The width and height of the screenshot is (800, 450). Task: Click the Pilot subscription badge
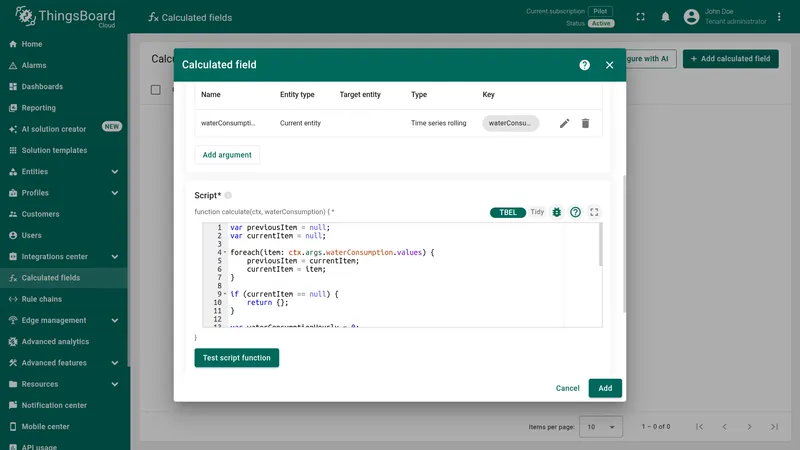tap(601, 11)
